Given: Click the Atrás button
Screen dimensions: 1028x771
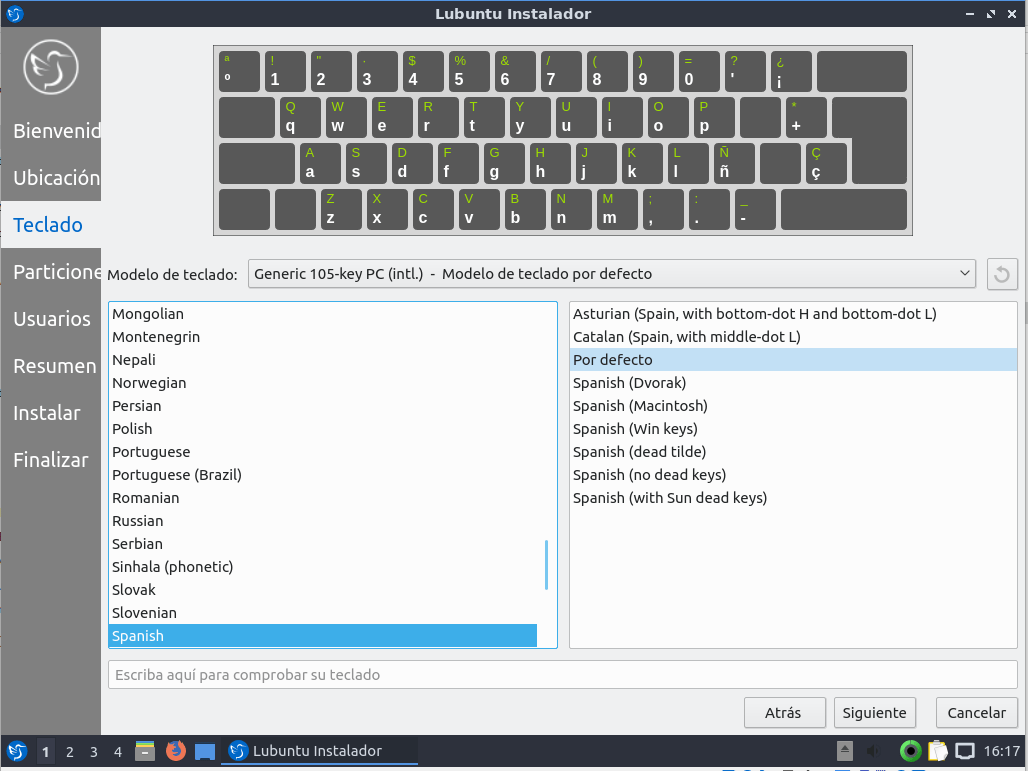Looking at the screenshot, I should [784, 713].
